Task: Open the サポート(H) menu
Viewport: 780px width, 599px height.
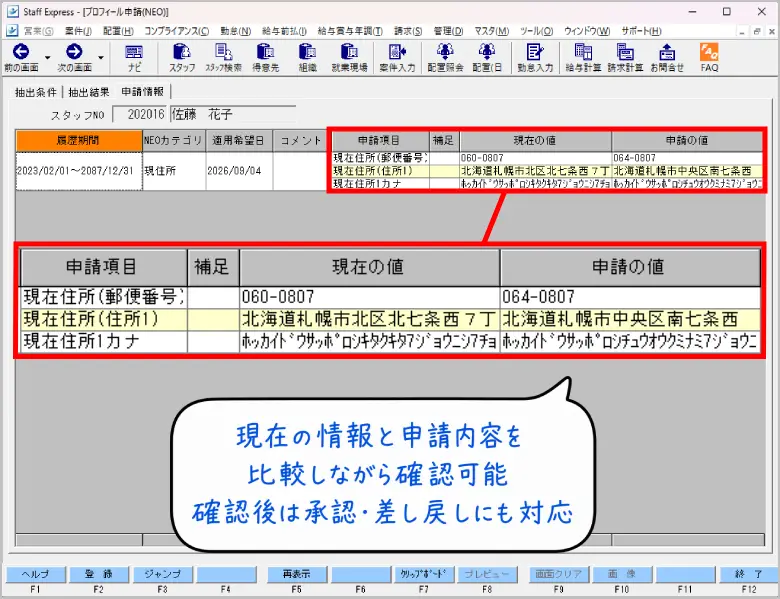Action: (x=641, y=31)
